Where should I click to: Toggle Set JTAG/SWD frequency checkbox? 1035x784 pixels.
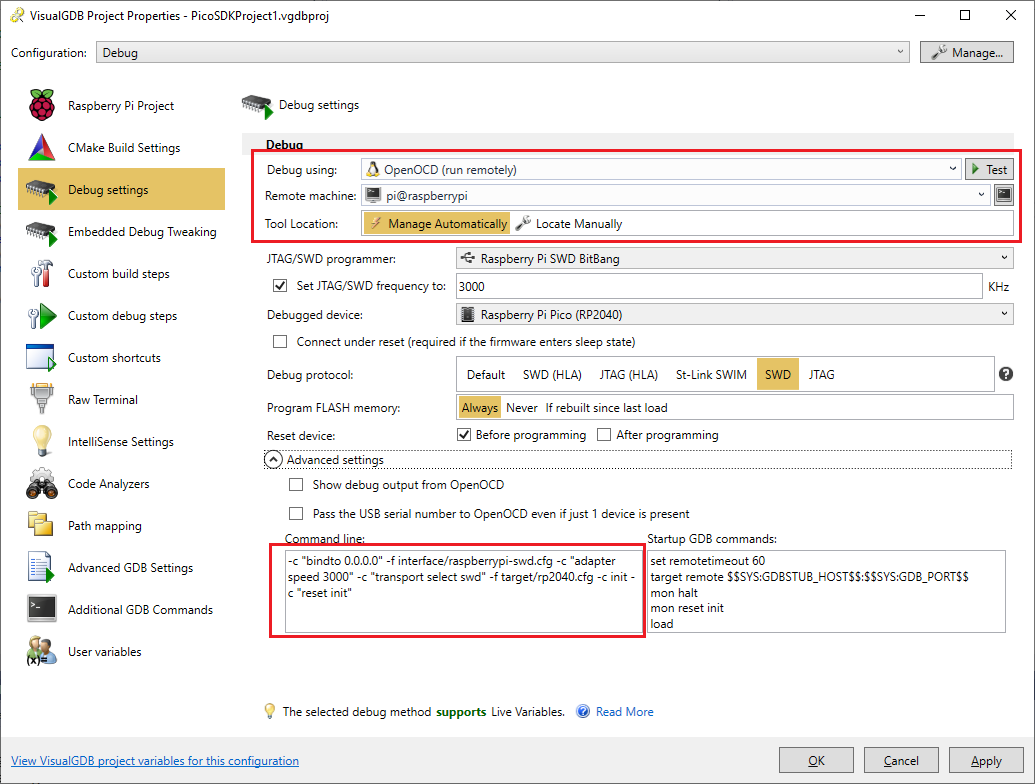(280, 286)
